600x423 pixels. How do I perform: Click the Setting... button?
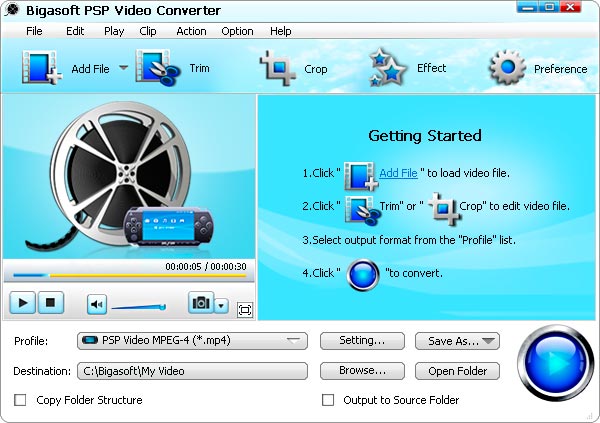362,341
